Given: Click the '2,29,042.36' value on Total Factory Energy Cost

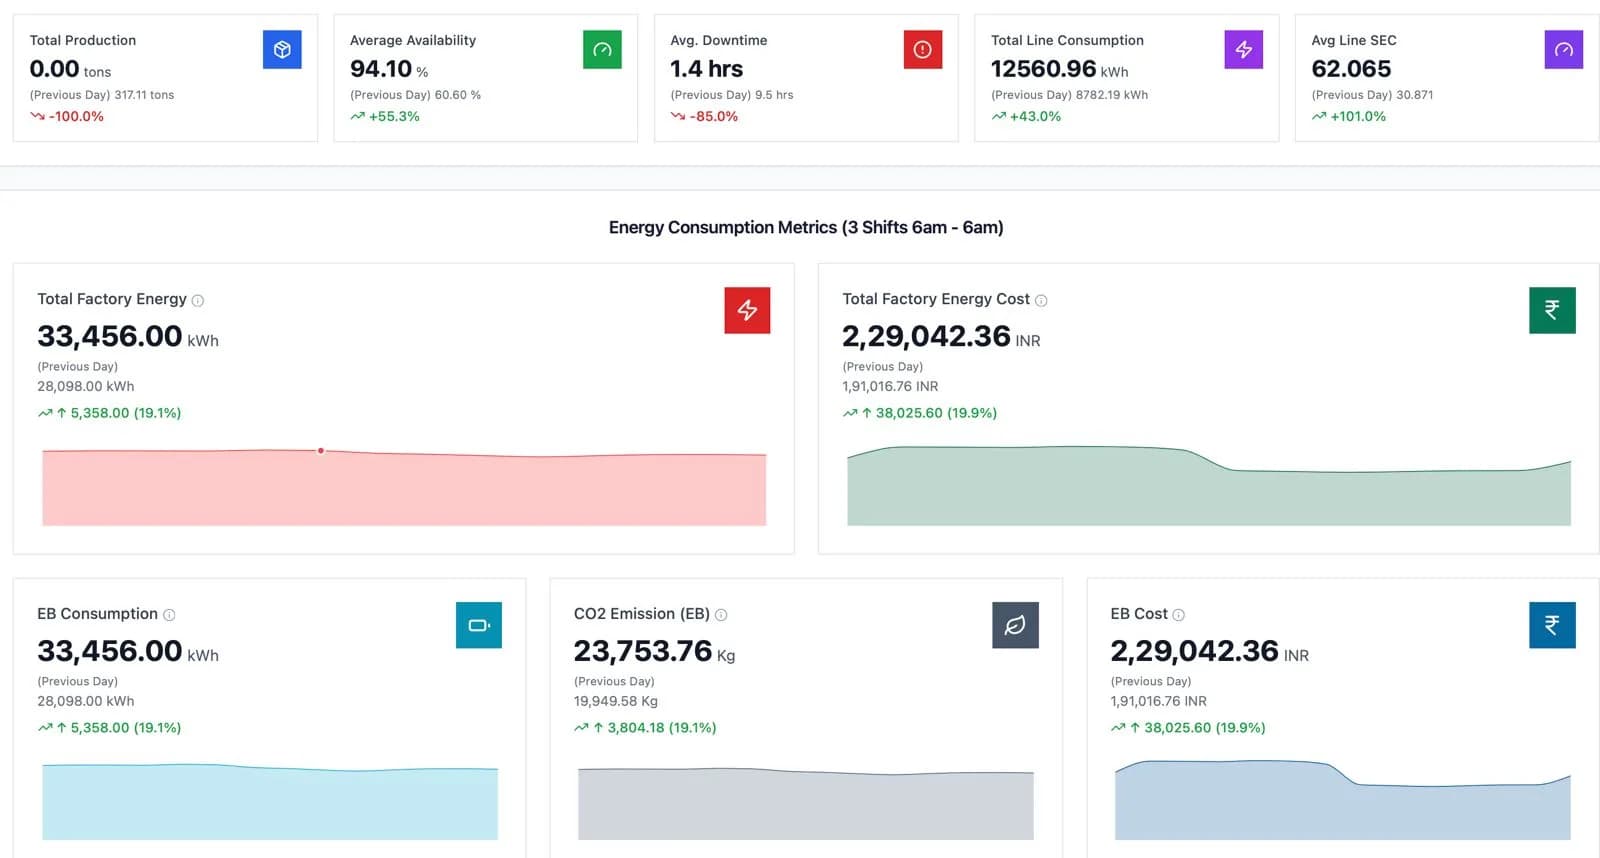Looking at the screenshot, I should 926,336.
